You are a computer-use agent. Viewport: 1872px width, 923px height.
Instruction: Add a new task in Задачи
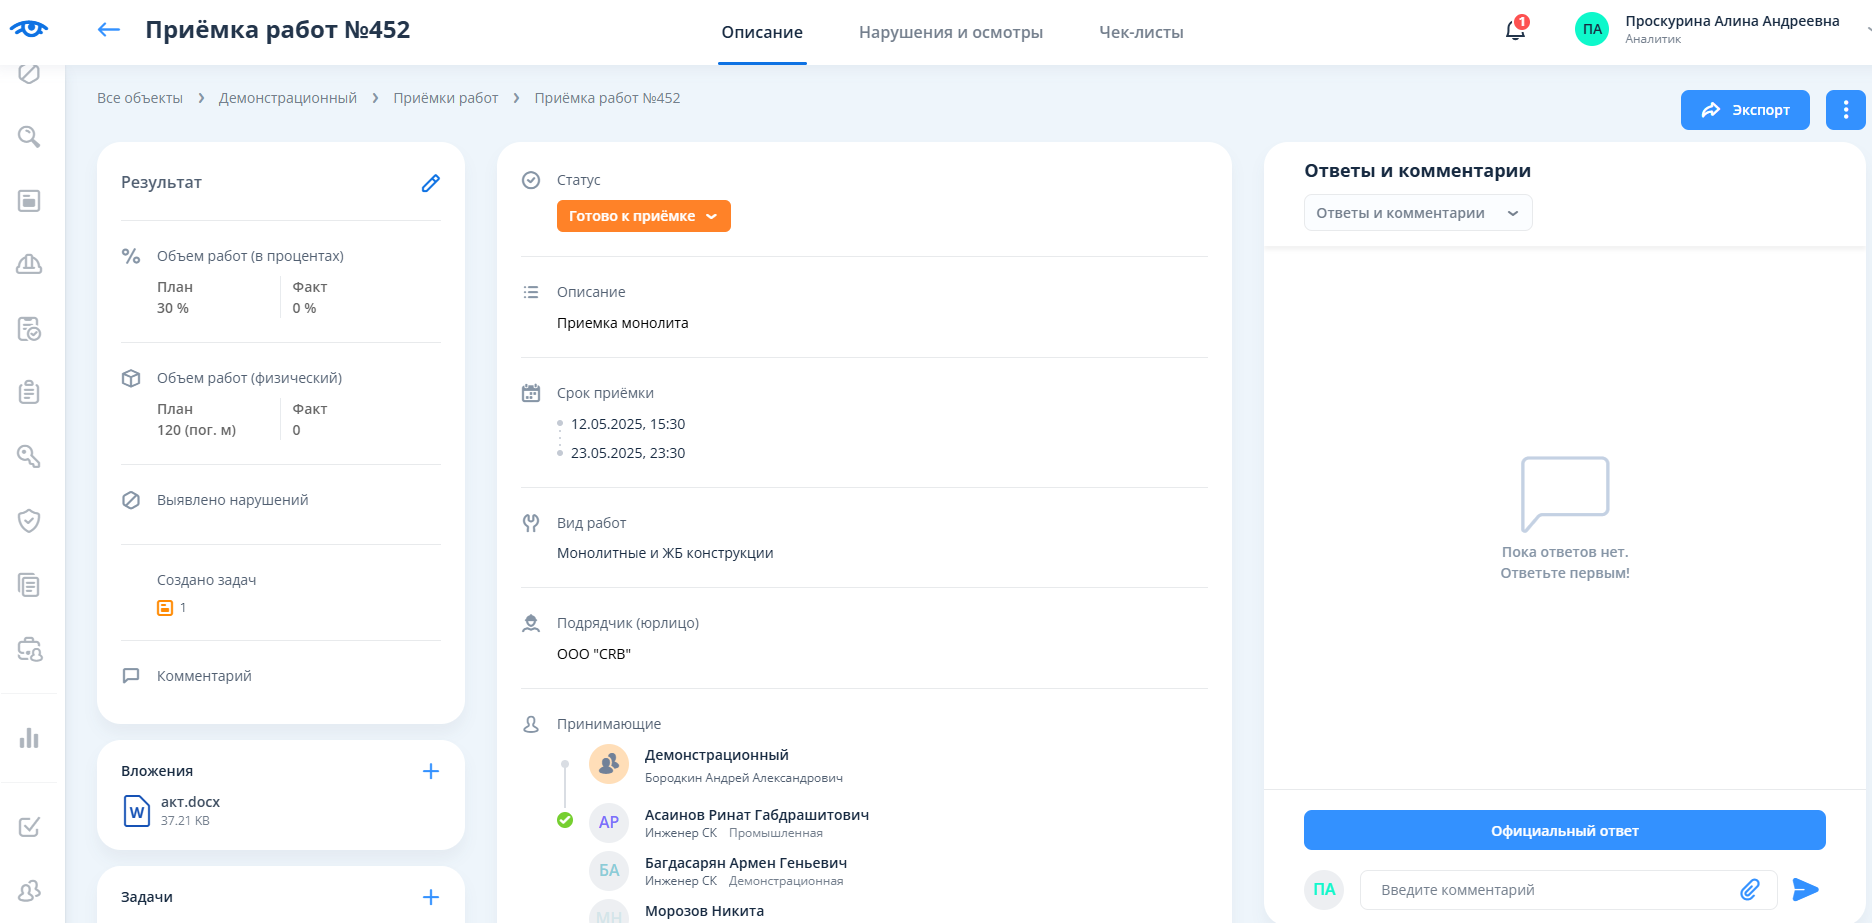(430, 897)
